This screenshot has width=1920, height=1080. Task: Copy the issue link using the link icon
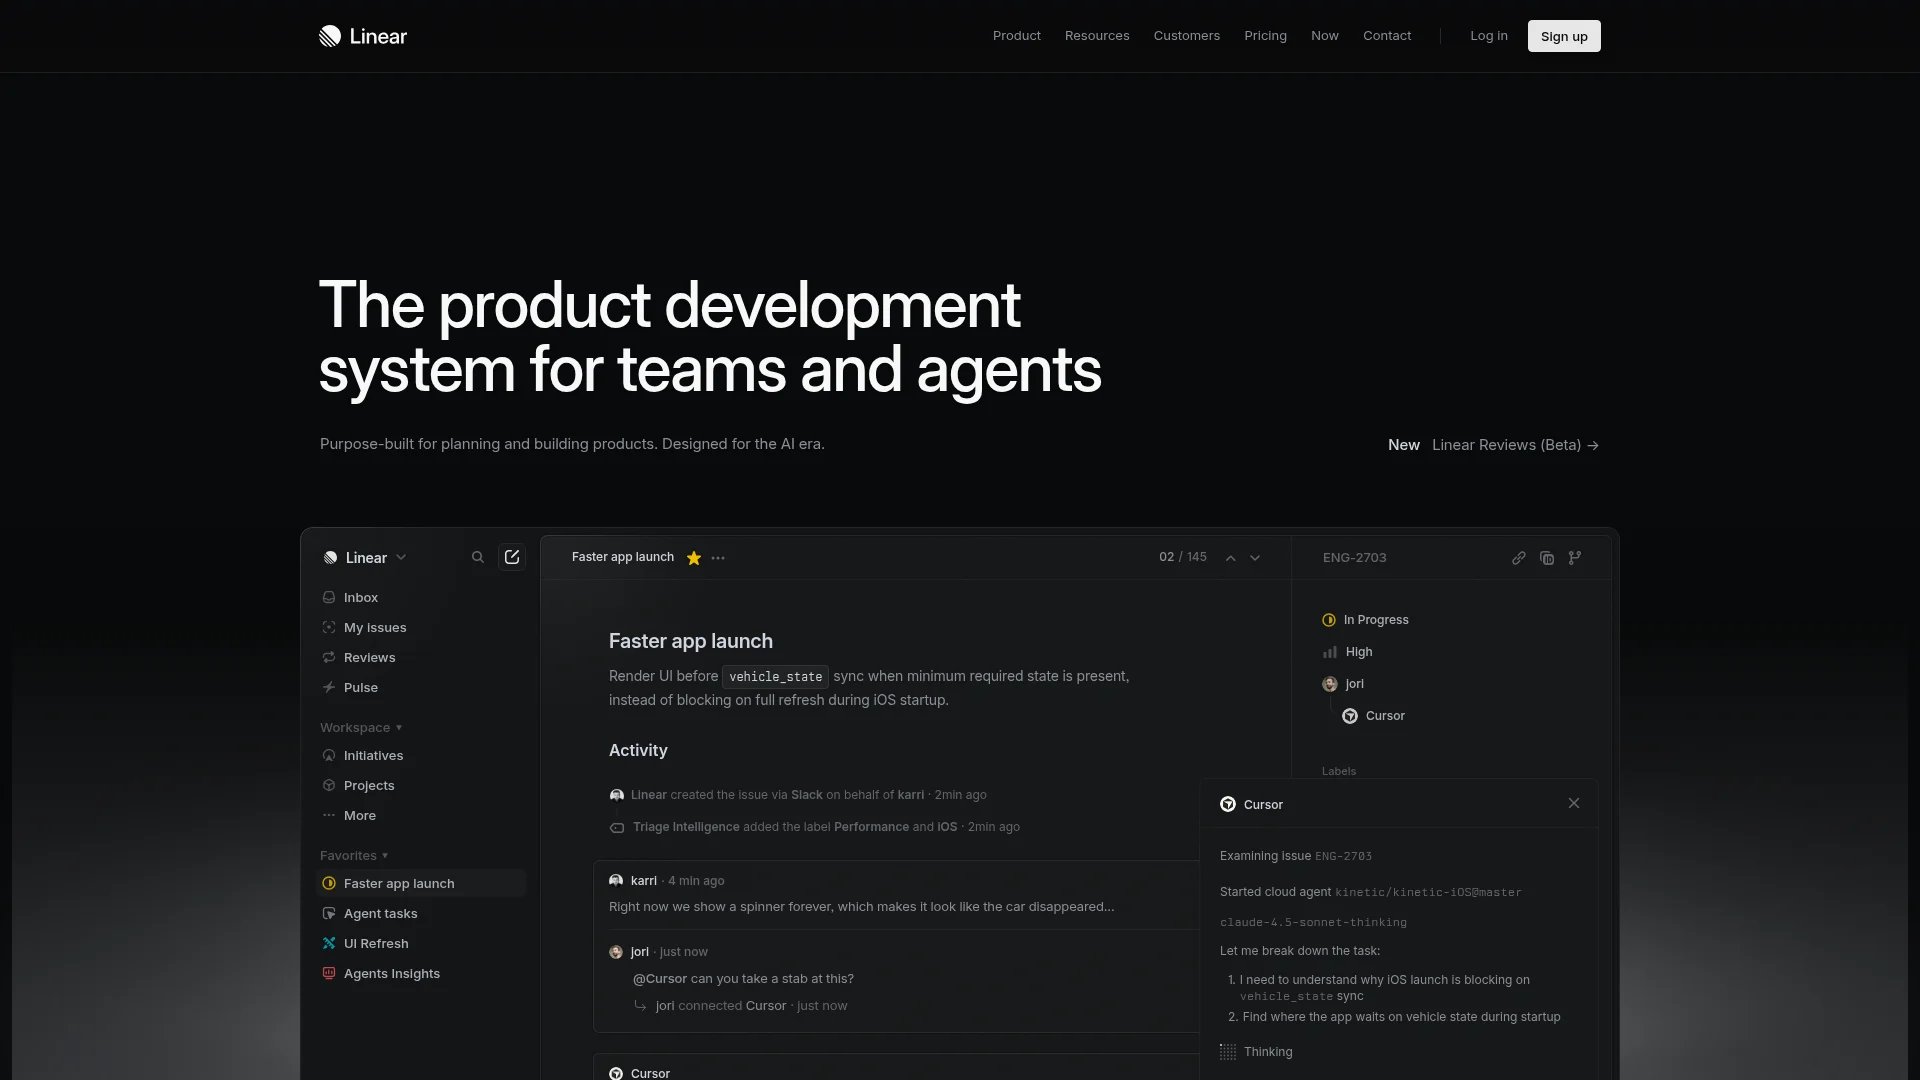(1519, 558)
